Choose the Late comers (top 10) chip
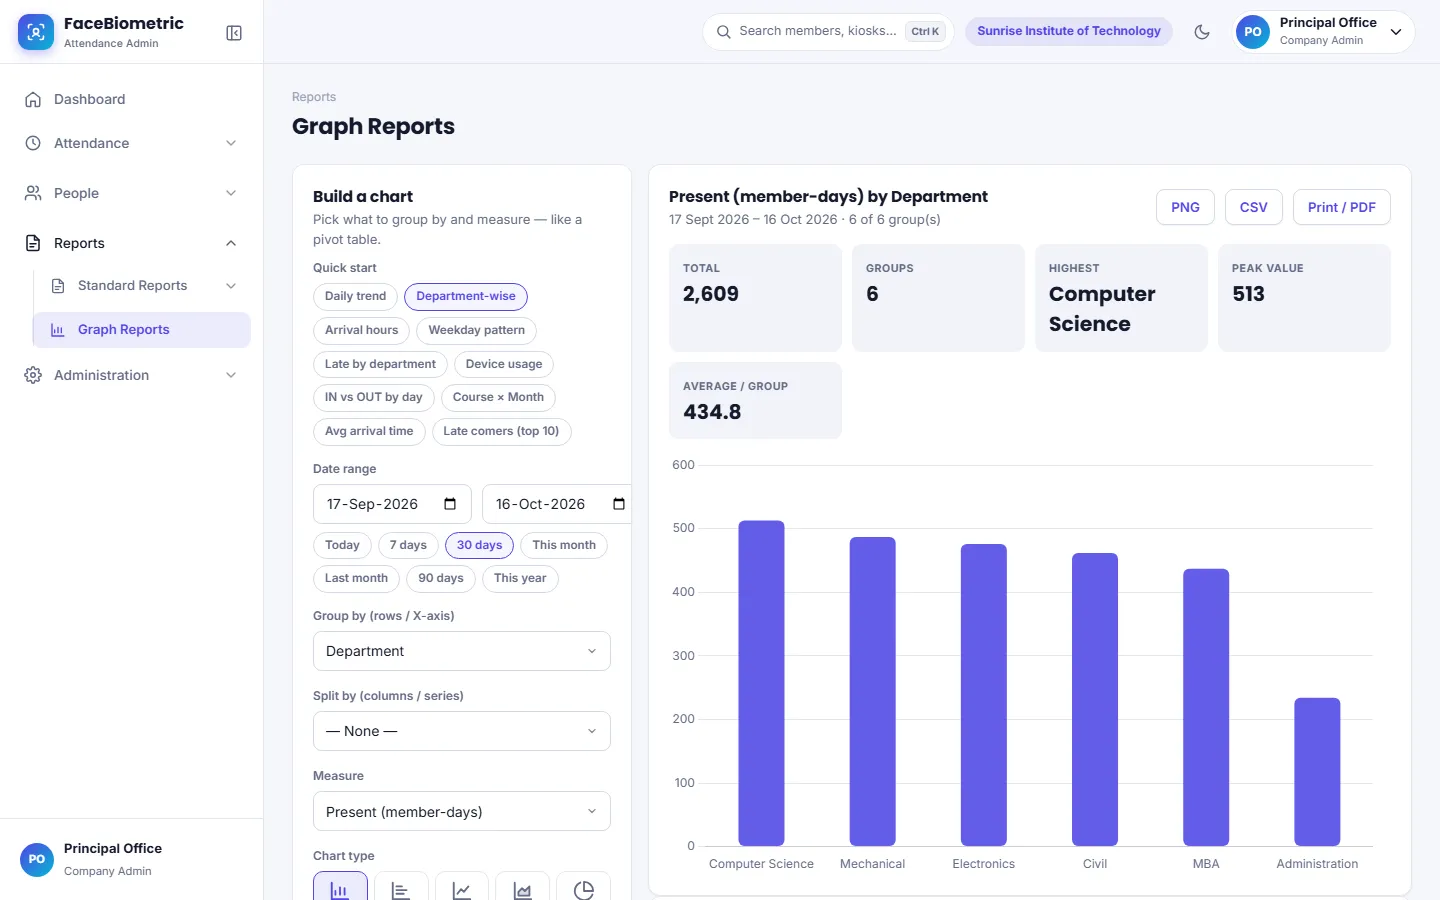This screenshot has width=1440, height=900. 501,431
